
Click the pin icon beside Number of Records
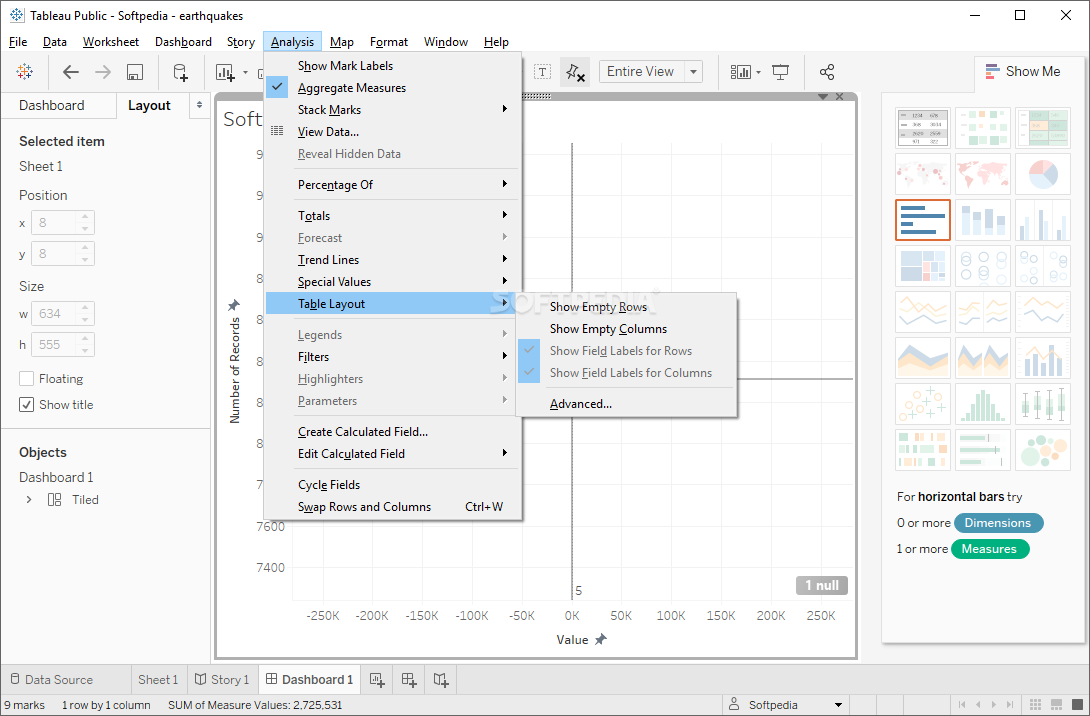pyautogui.click(x=234, y=304)
